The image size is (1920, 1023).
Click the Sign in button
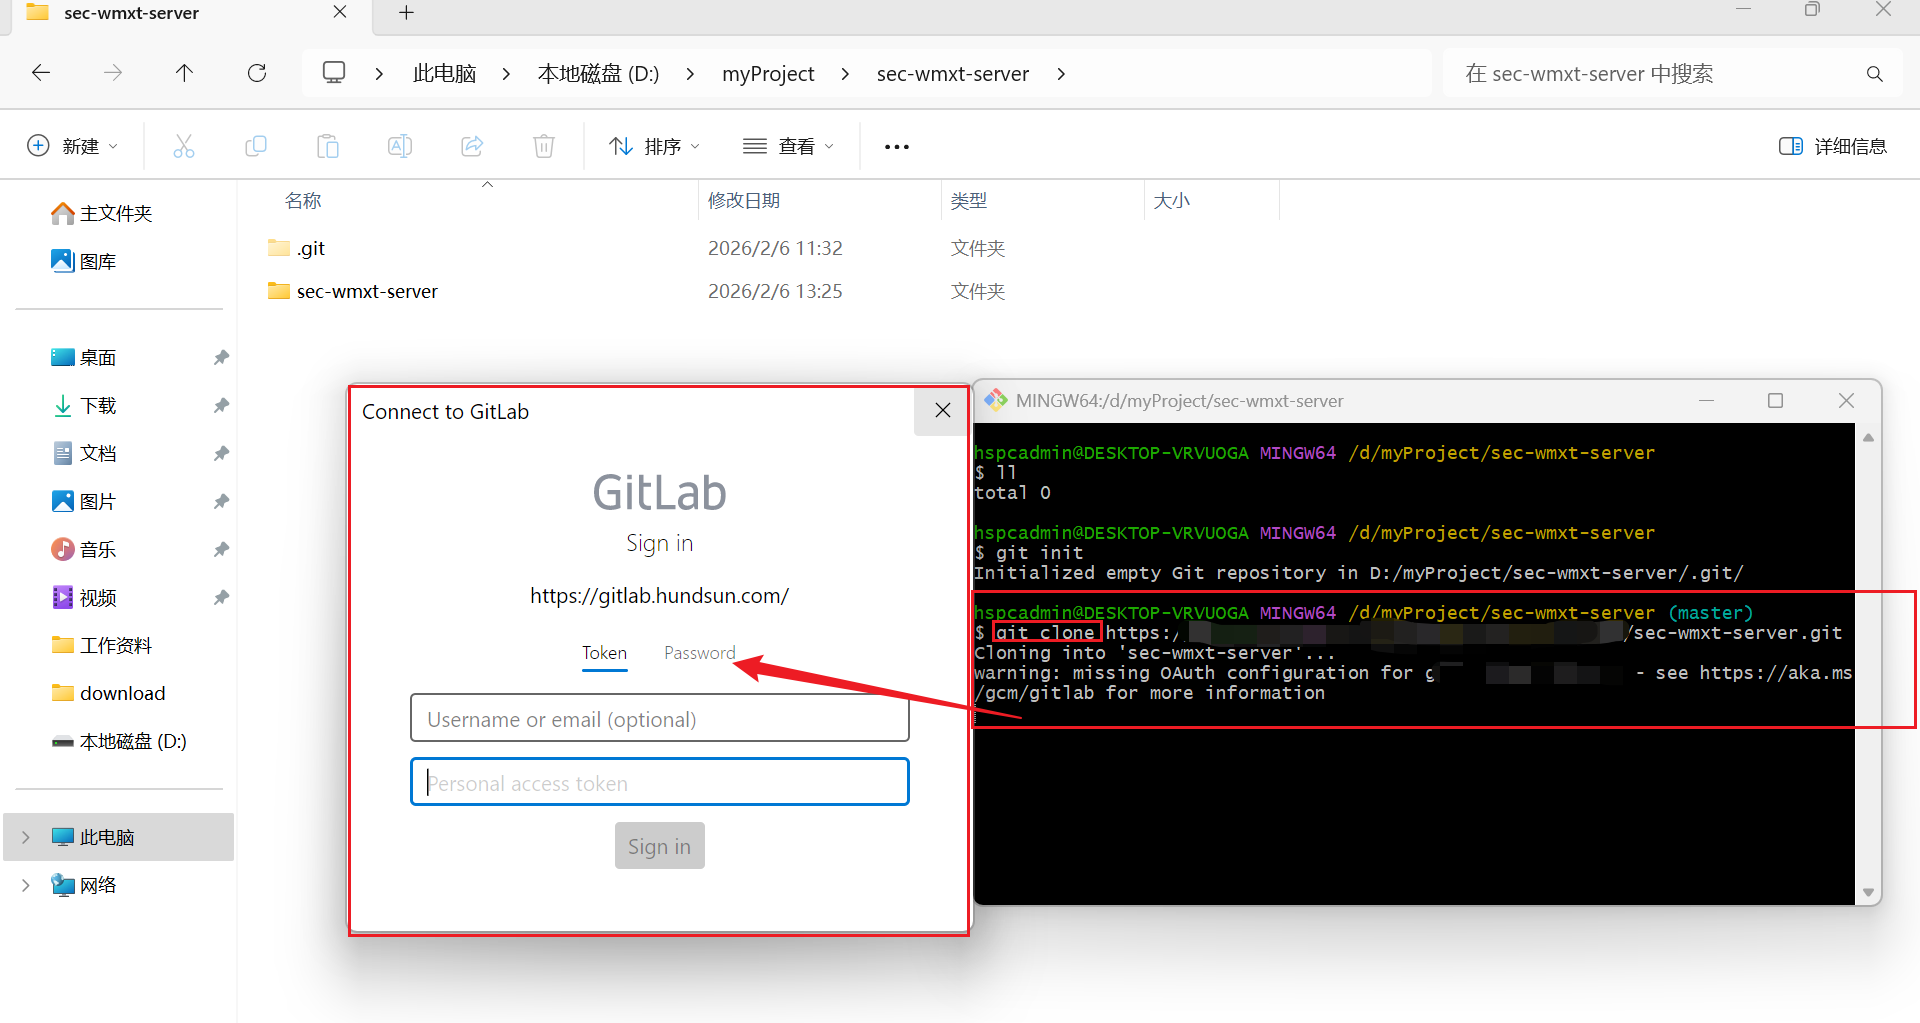pyautogui.click(x=660, y=846)
